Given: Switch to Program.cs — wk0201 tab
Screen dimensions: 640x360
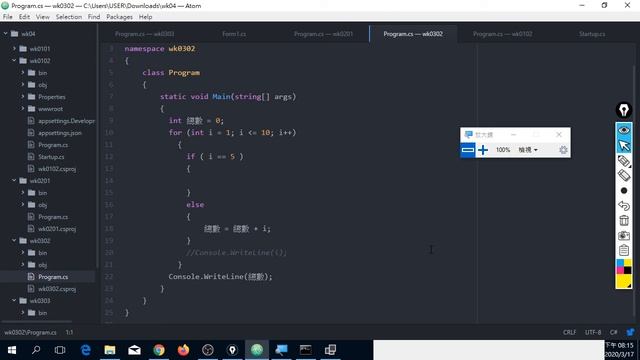Looking at the screenshot, I should pos(323,34).
